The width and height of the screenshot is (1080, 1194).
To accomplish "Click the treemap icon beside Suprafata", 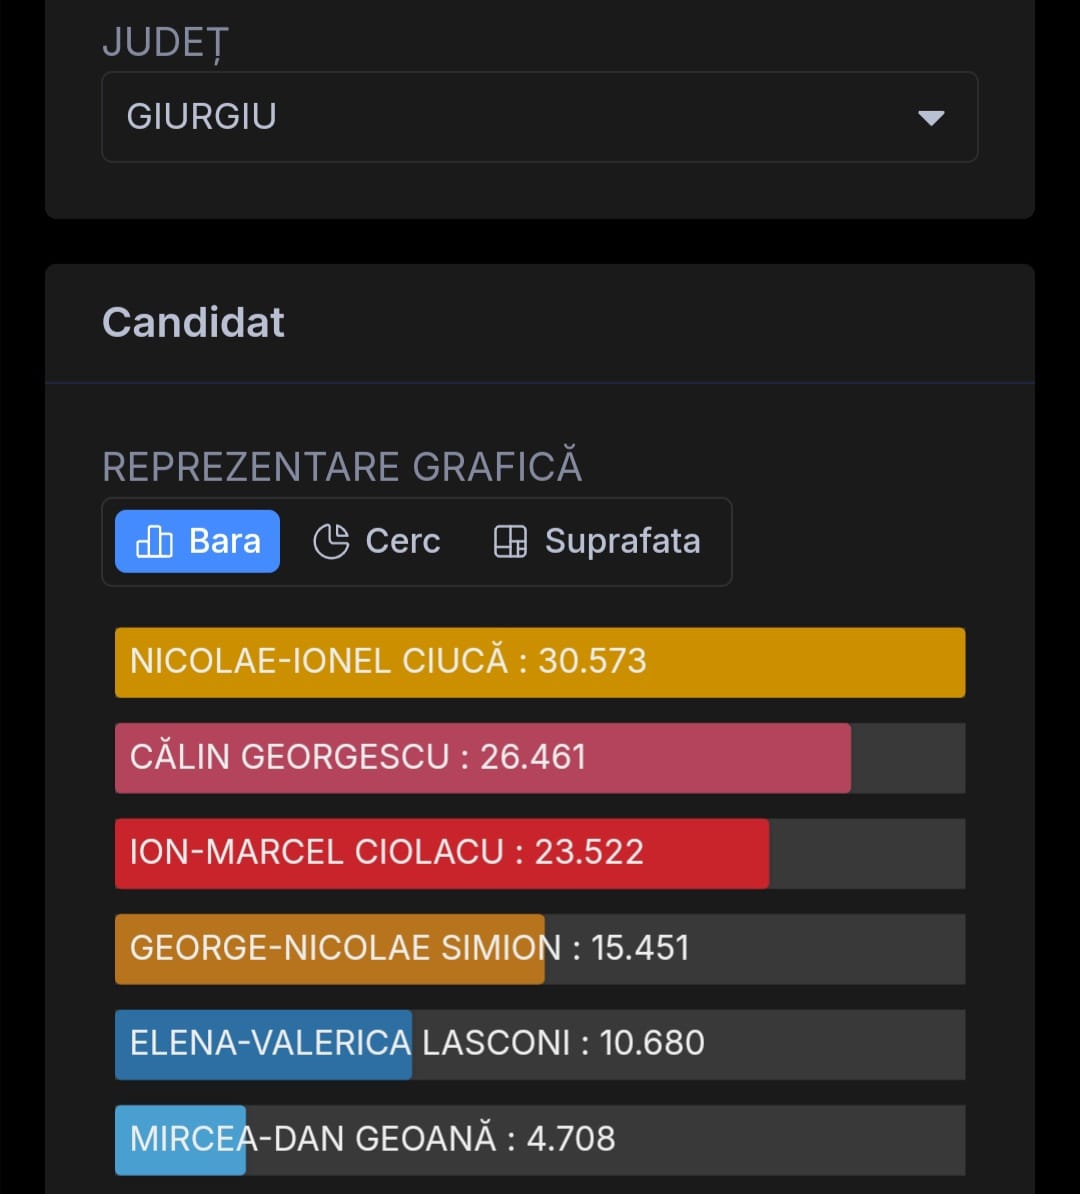I will tap(510, 541).
